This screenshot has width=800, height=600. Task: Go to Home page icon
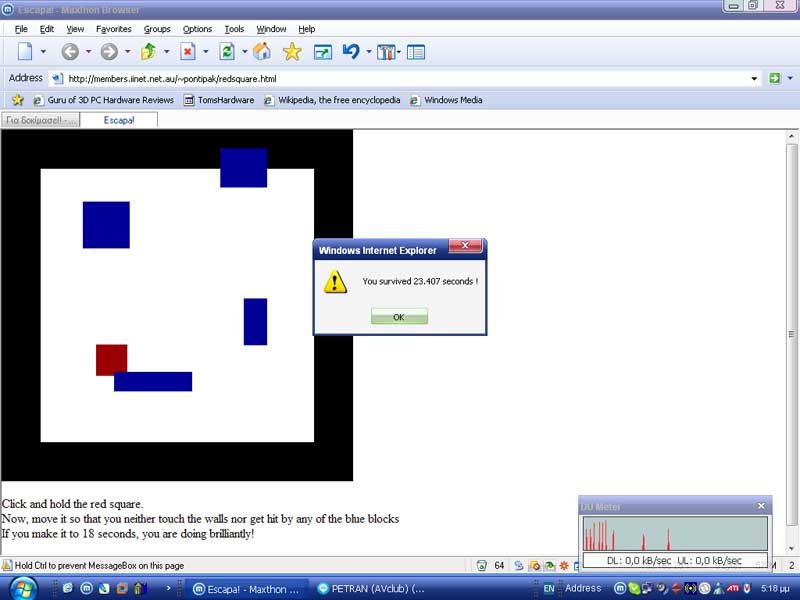pos(261,52)
